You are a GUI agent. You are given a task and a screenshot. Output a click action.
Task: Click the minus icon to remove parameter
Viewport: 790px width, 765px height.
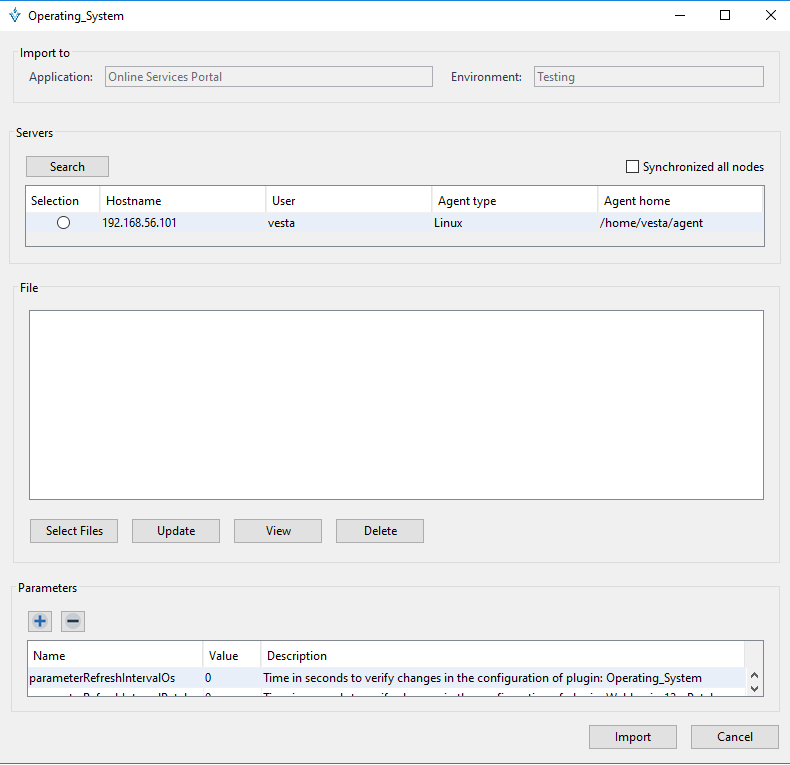coord(73,621)
